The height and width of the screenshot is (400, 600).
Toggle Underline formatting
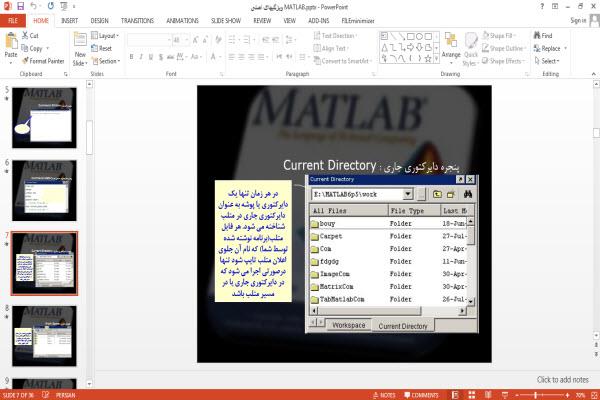point(151,57)
